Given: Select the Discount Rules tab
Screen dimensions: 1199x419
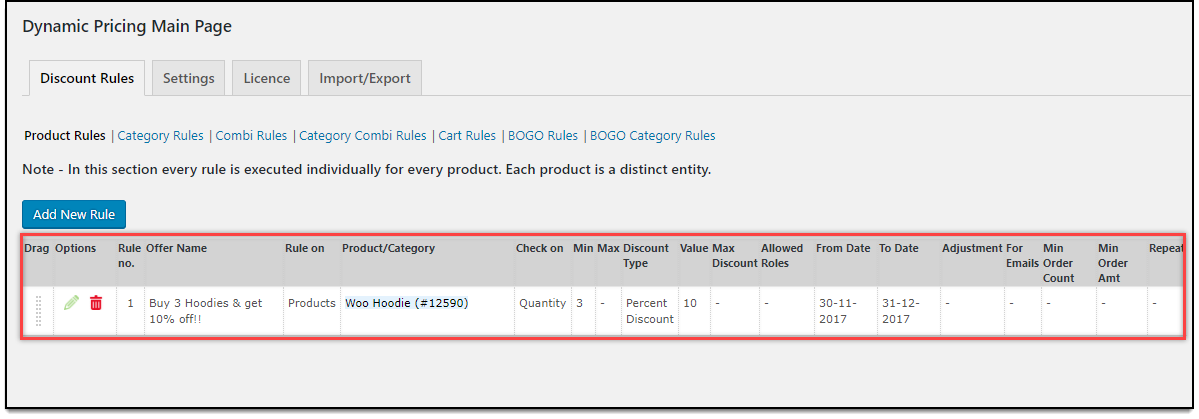Looking at the screenshot, I should (x=87, y=78).
